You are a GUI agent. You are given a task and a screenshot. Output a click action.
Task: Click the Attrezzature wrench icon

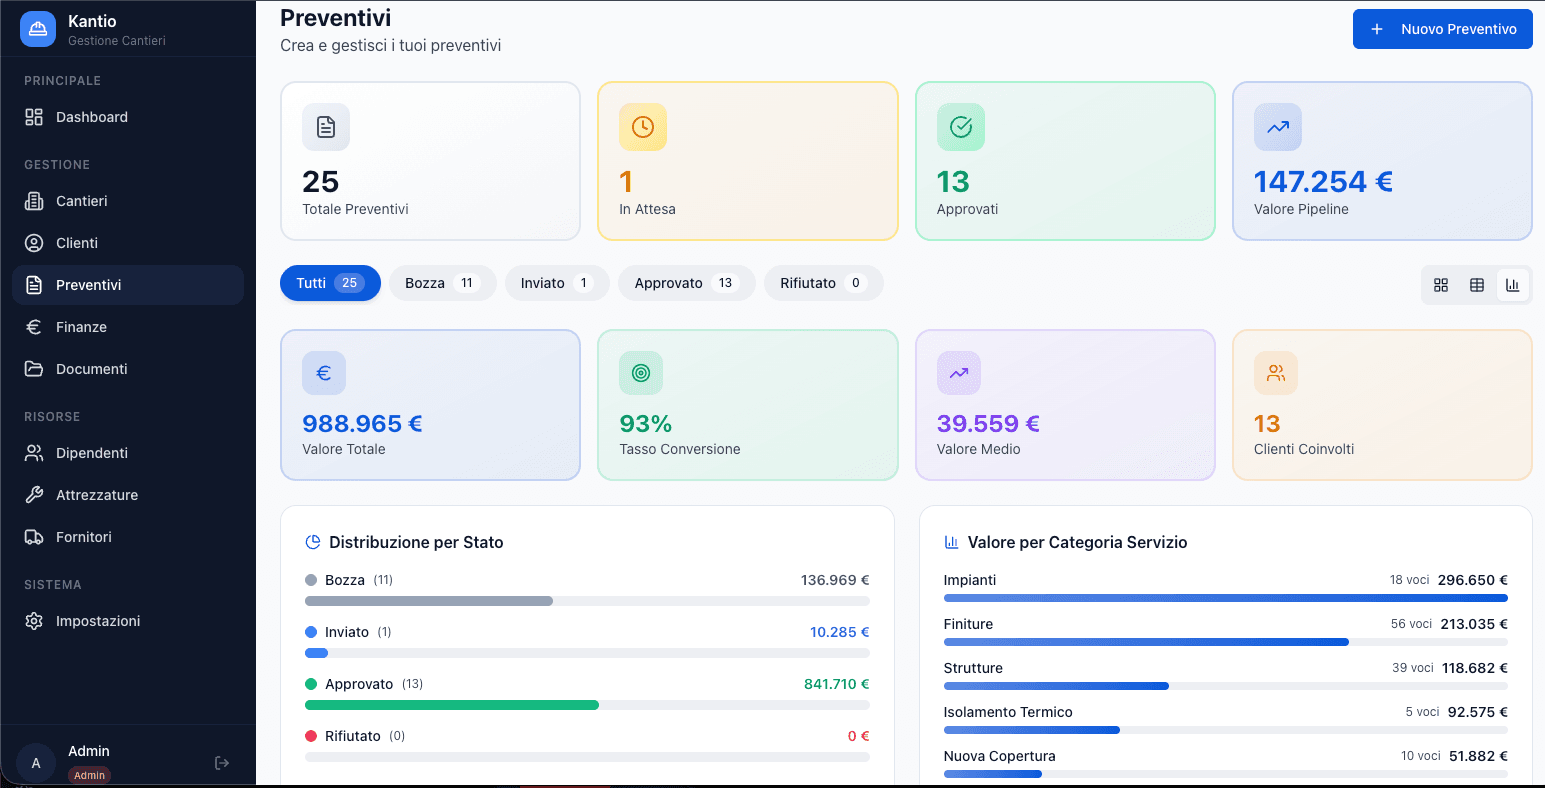[34, 495]
